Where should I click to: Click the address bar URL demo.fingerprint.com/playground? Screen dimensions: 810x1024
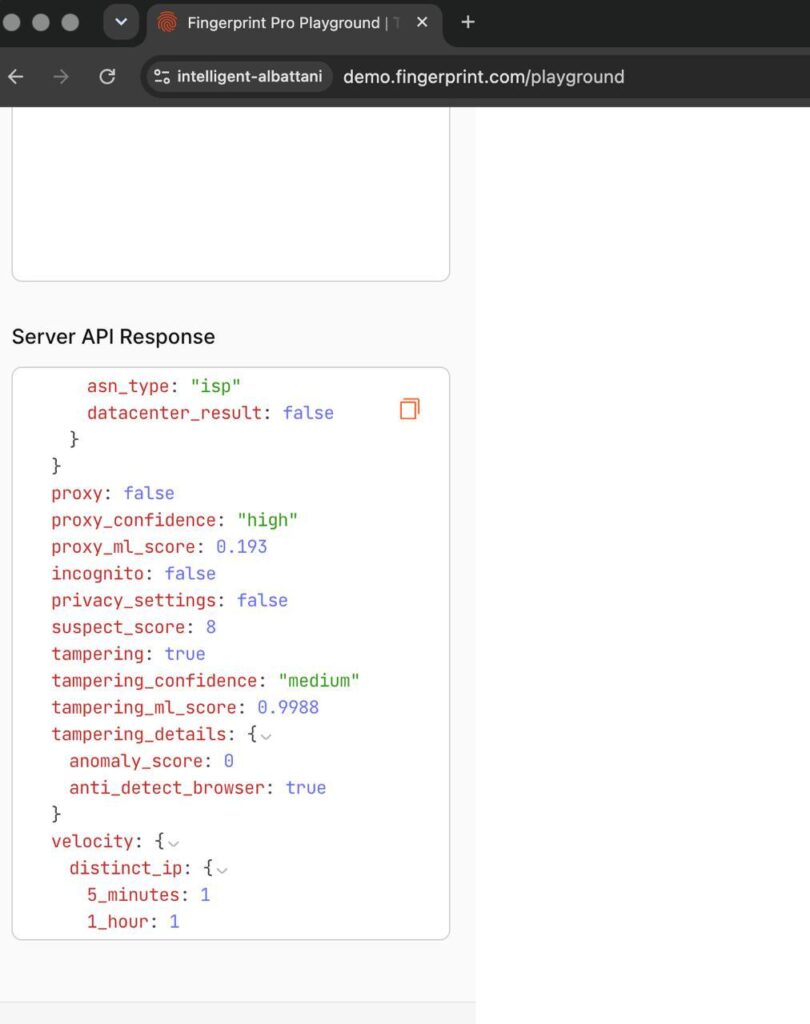pyautogui.click(x=483, y=77)
